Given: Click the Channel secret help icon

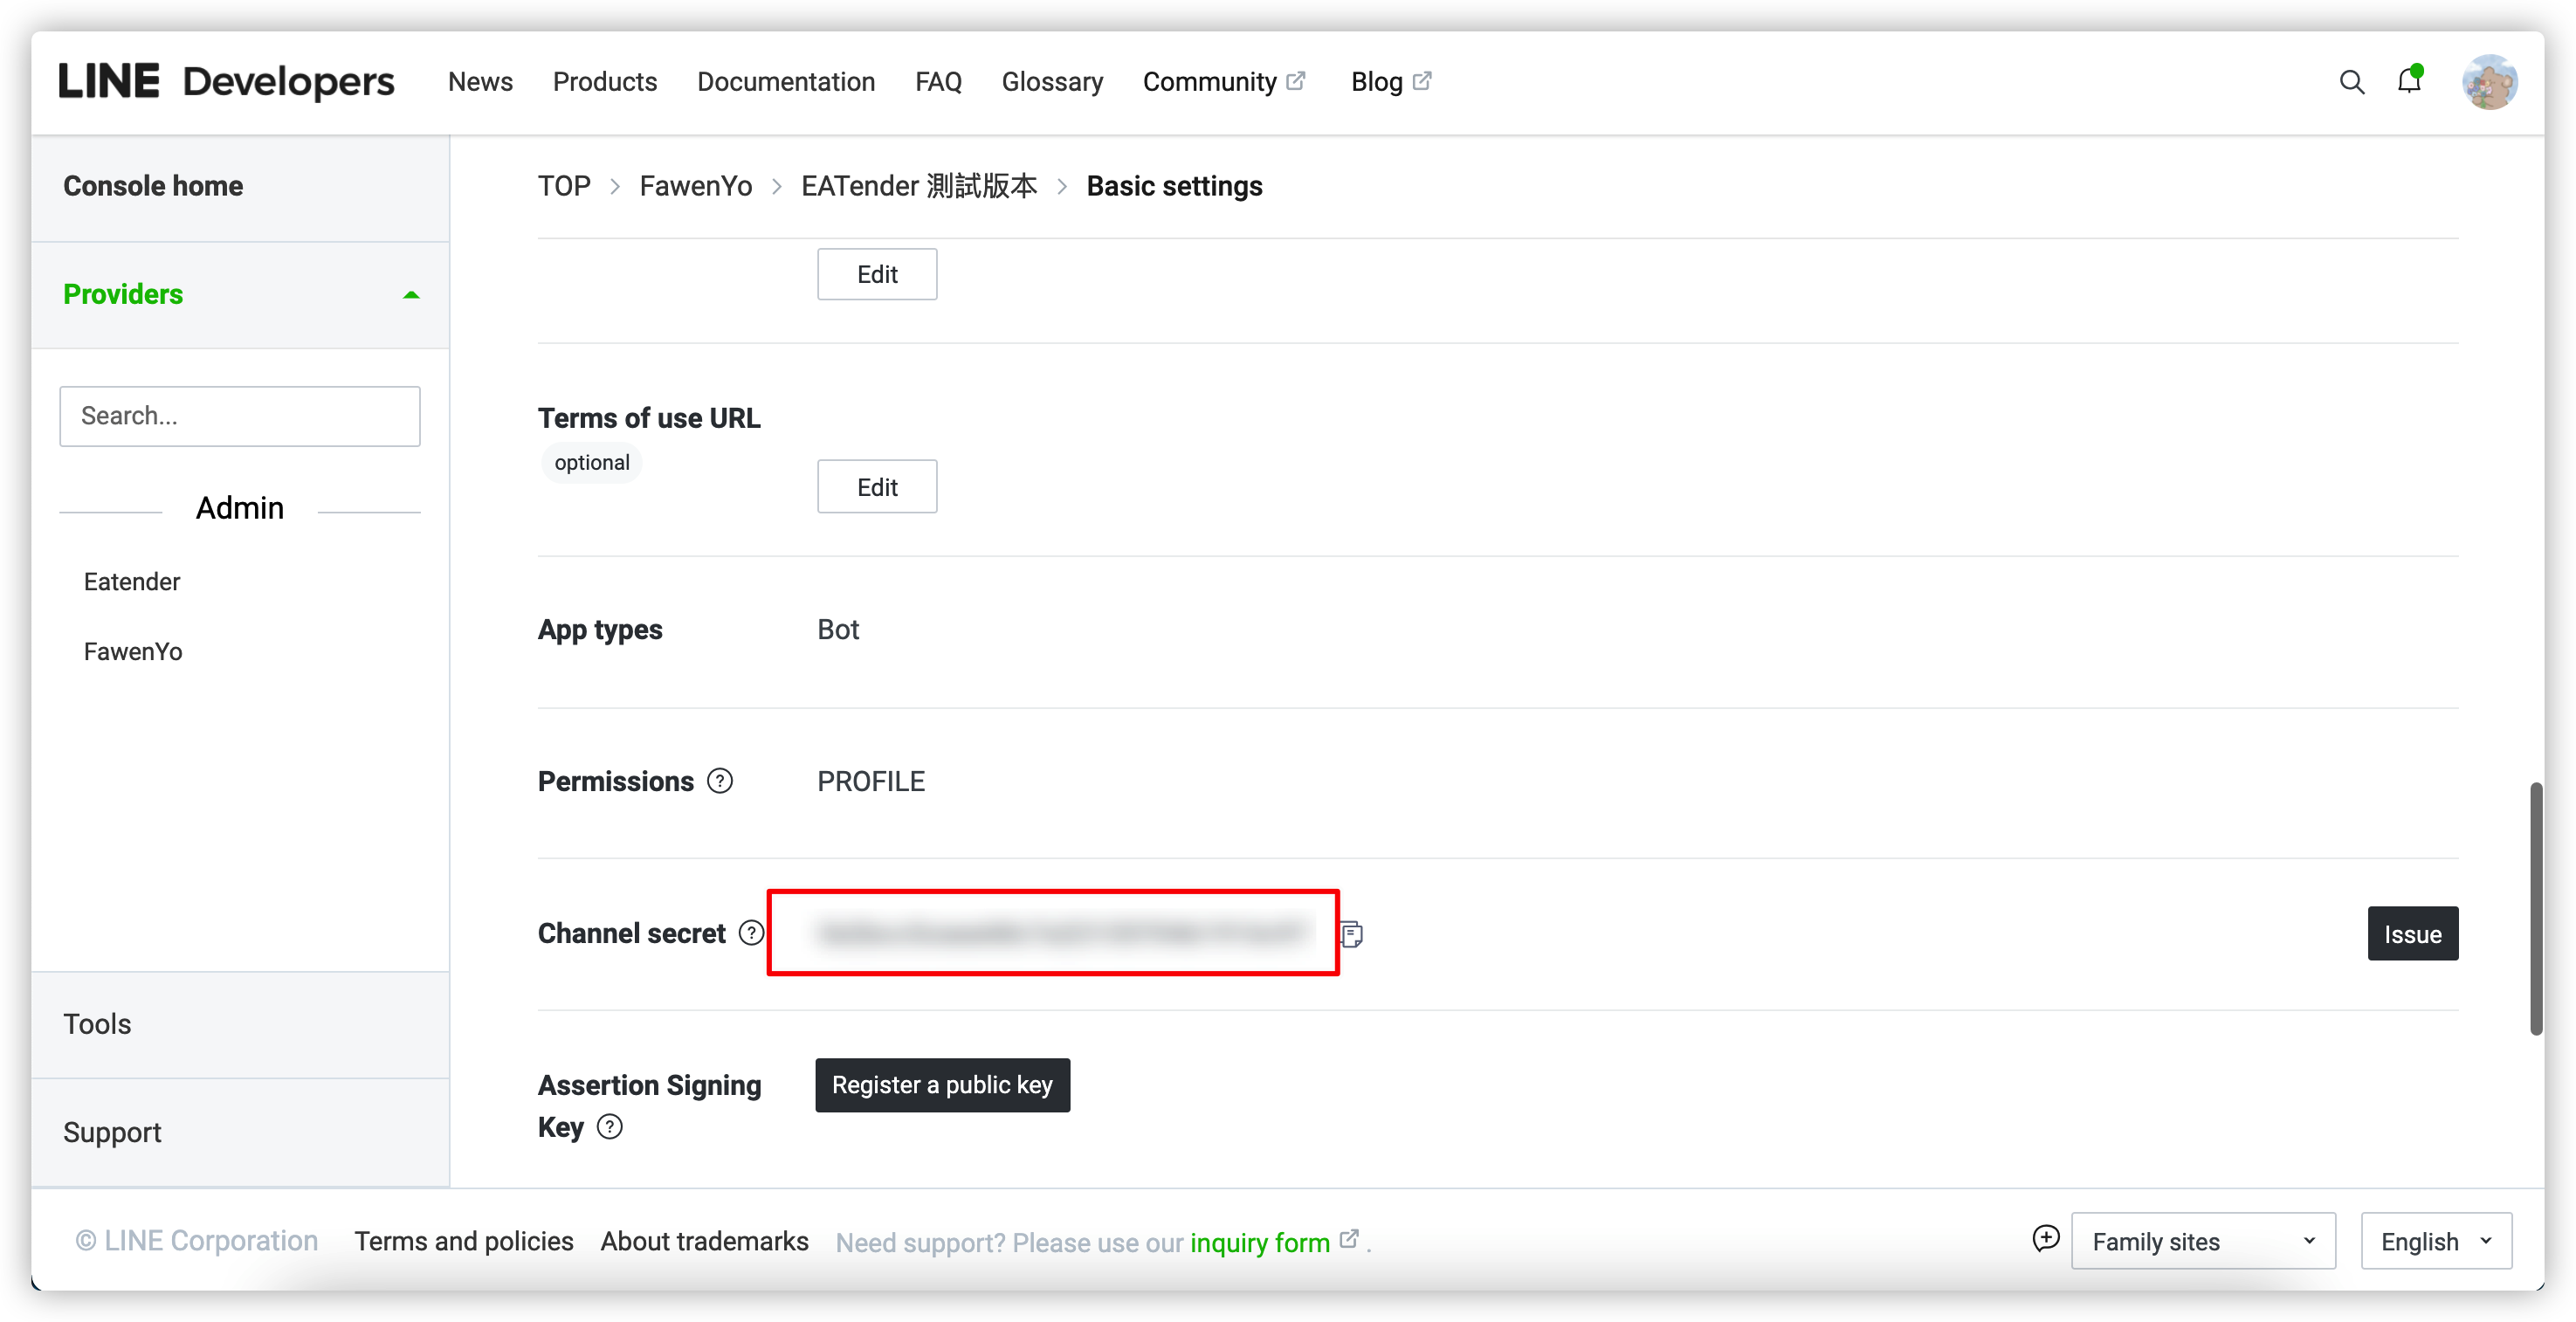Looking at the screenshot, I should click(x=751, y=933).
